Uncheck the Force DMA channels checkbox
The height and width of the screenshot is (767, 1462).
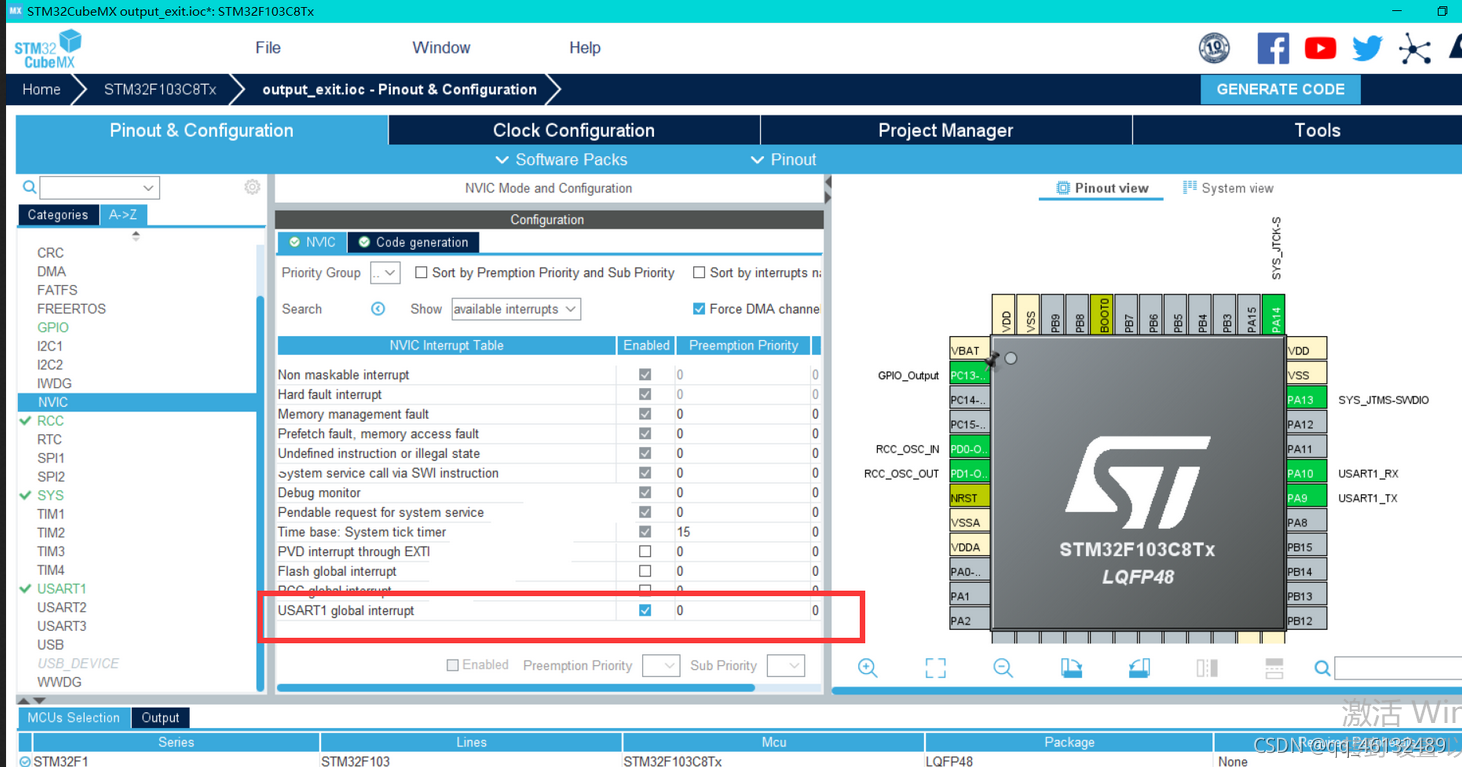tap(699, 309)
